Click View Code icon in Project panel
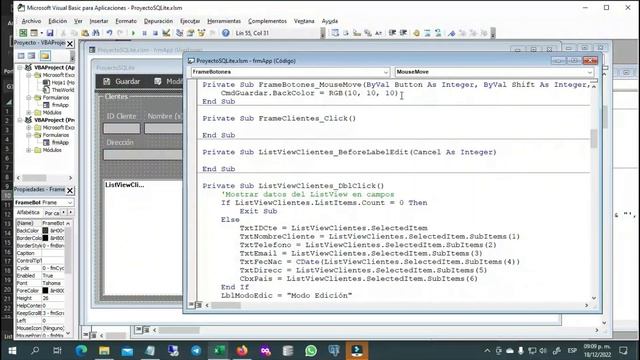This screenshot has width=640, height=360. click(21, 56)
